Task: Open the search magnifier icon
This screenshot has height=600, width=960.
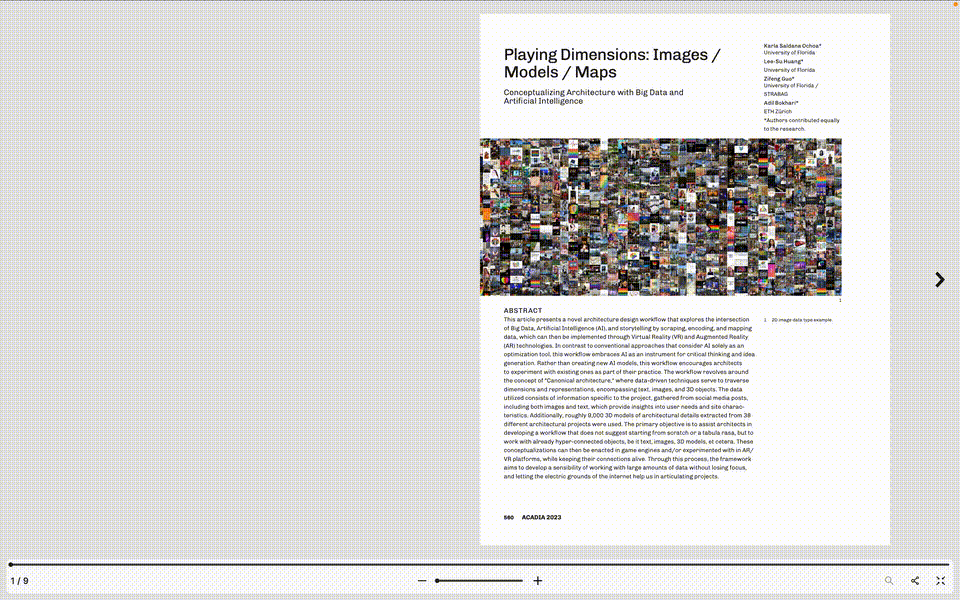Action: (888, 580)
